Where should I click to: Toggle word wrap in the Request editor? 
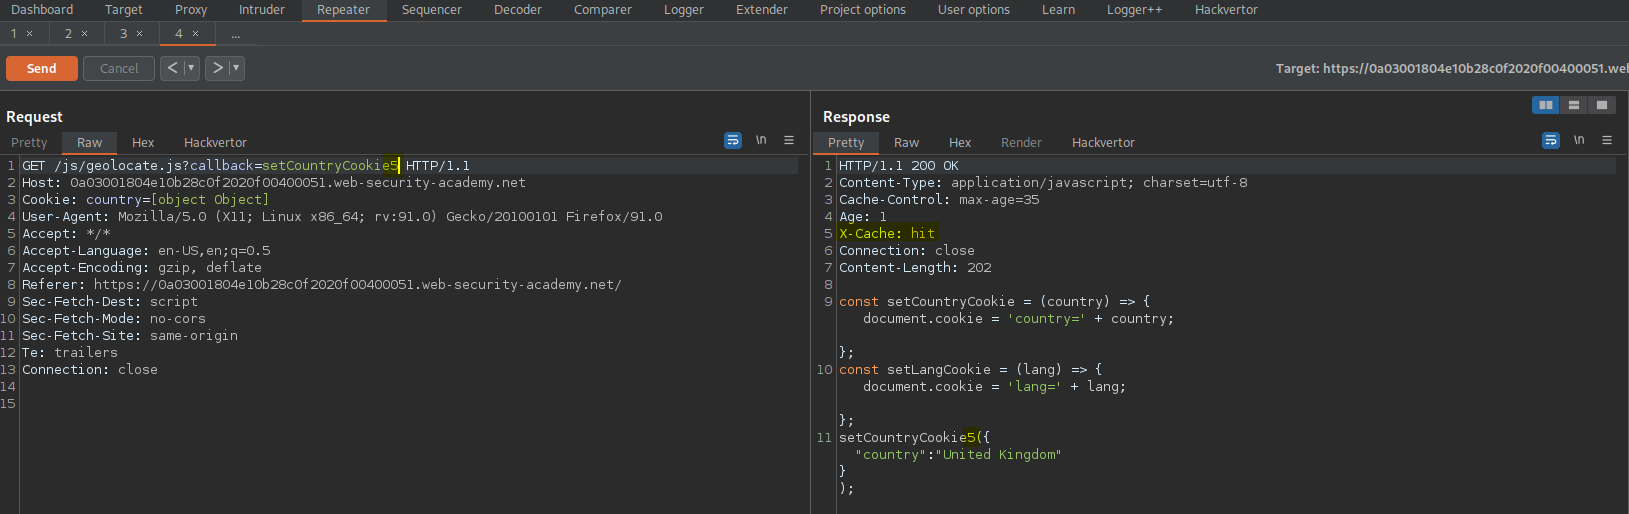pos(733,141)
